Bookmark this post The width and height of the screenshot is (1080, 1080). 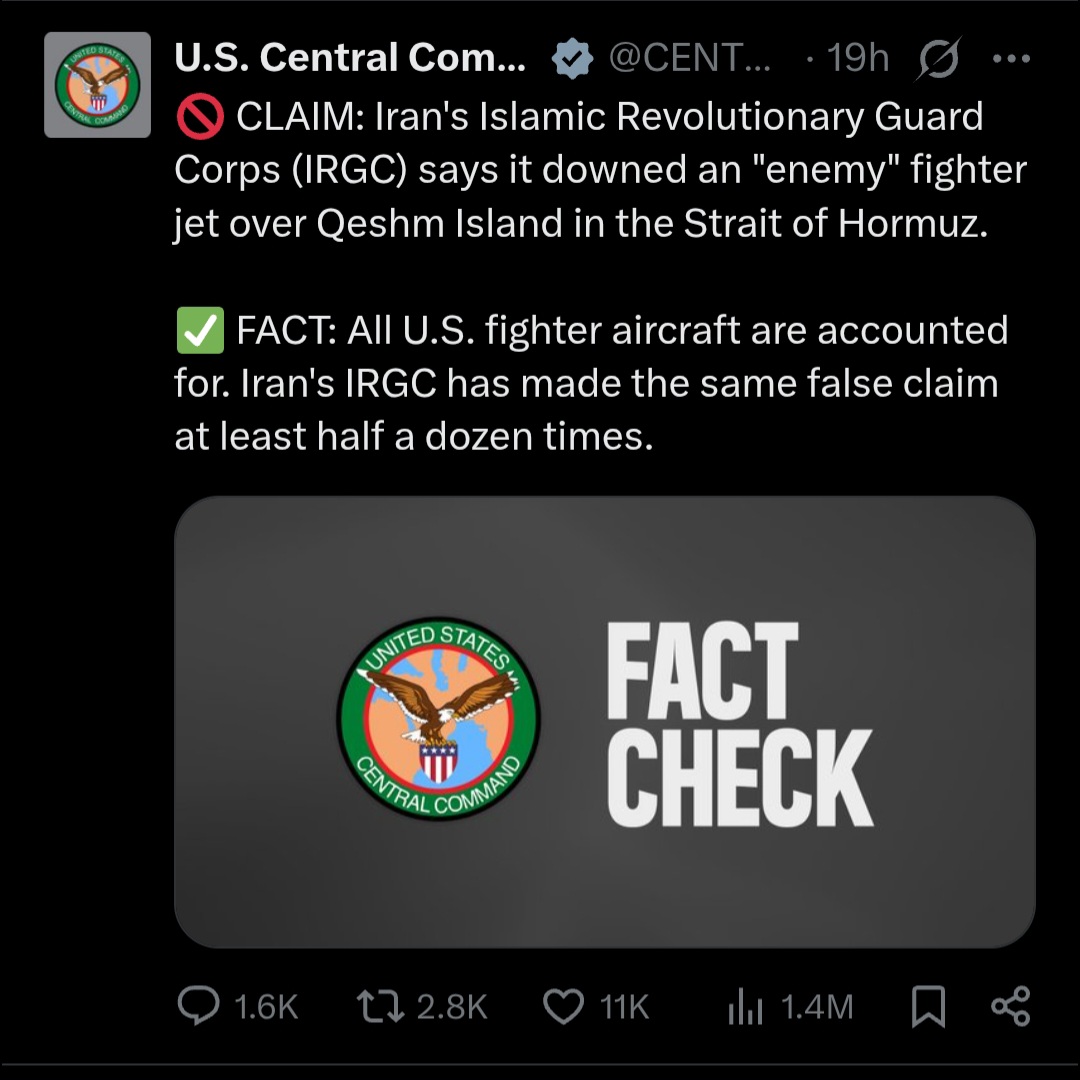click(x=928, y=1006)
